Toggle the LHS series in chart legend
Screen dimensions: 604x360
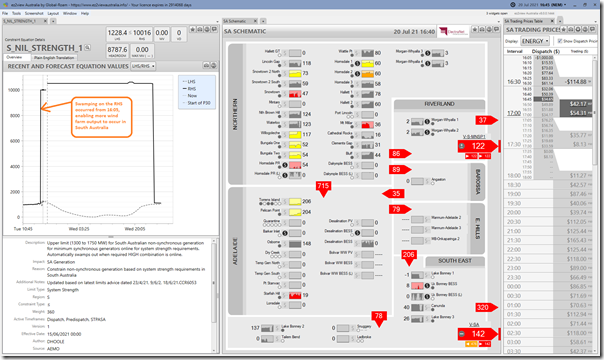coord(191,82)
